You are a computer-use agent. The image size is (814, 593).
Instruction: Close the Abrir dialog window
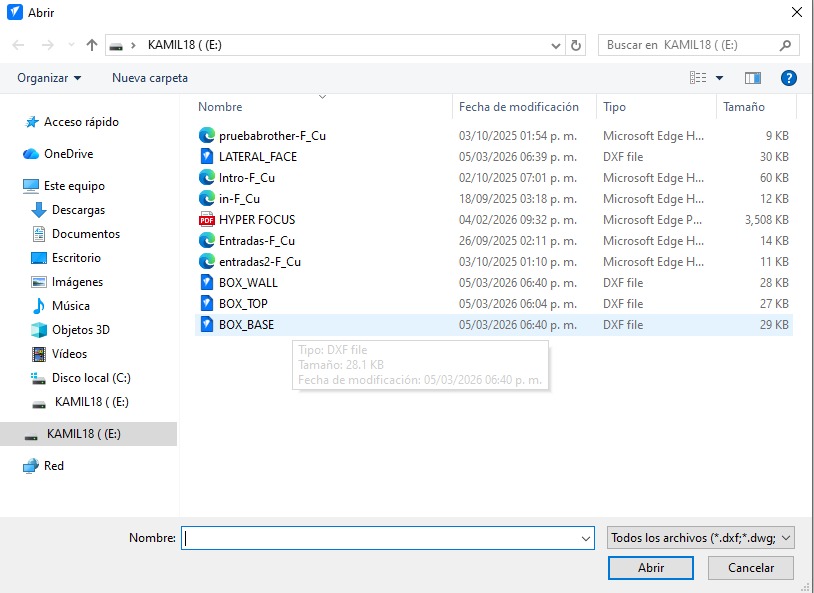(x=797, y=12)
